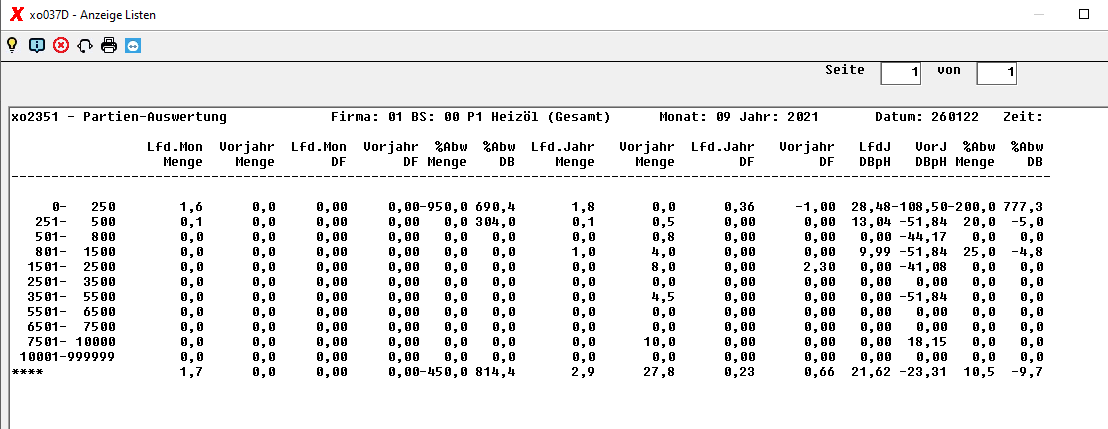Click the value 777,3 in row 0-250
The image size is (1108, 429).
click(x=1022, y=207)
